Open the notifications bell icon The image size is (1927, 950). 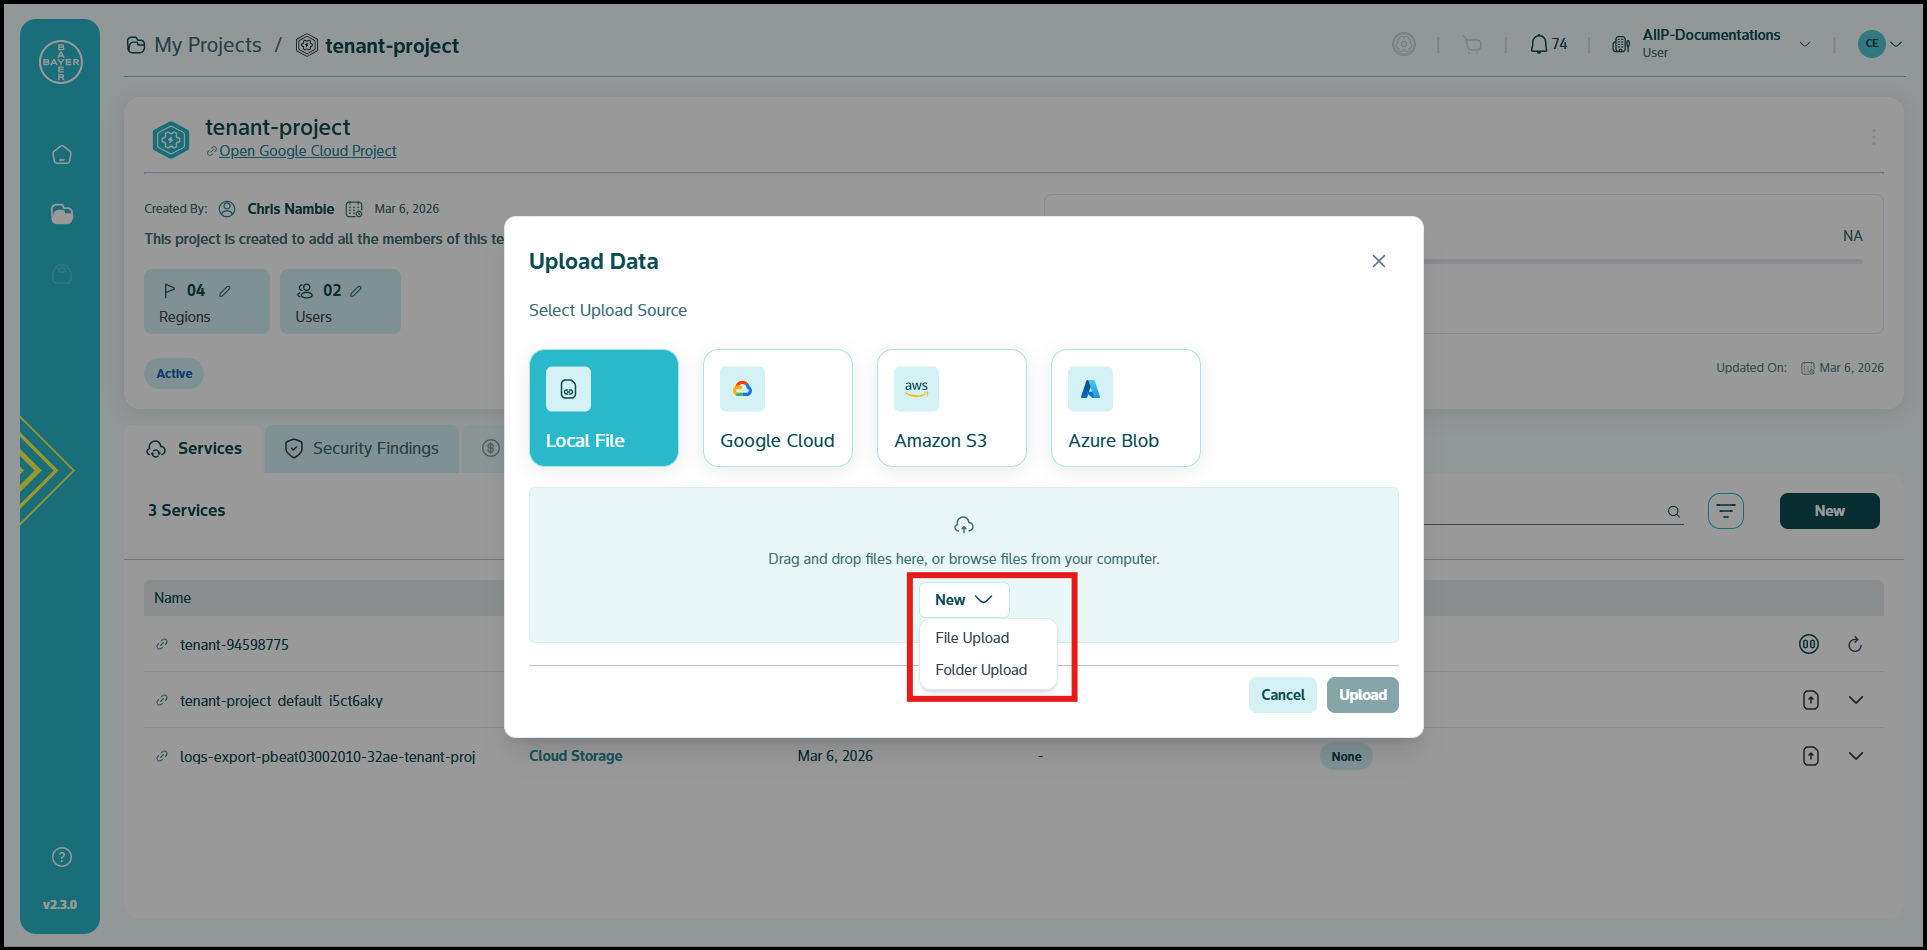point(1539,44)
